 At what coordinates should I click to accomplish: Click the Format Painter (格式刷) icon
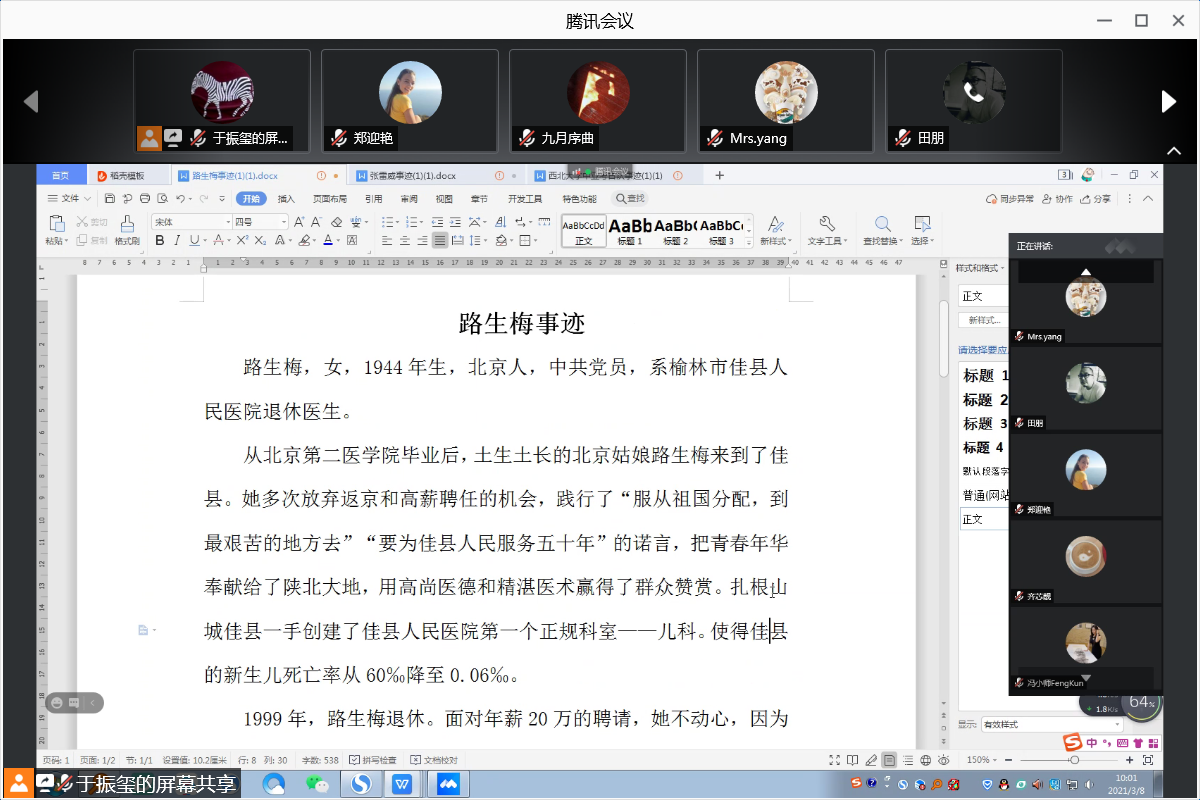coord(127,224)
